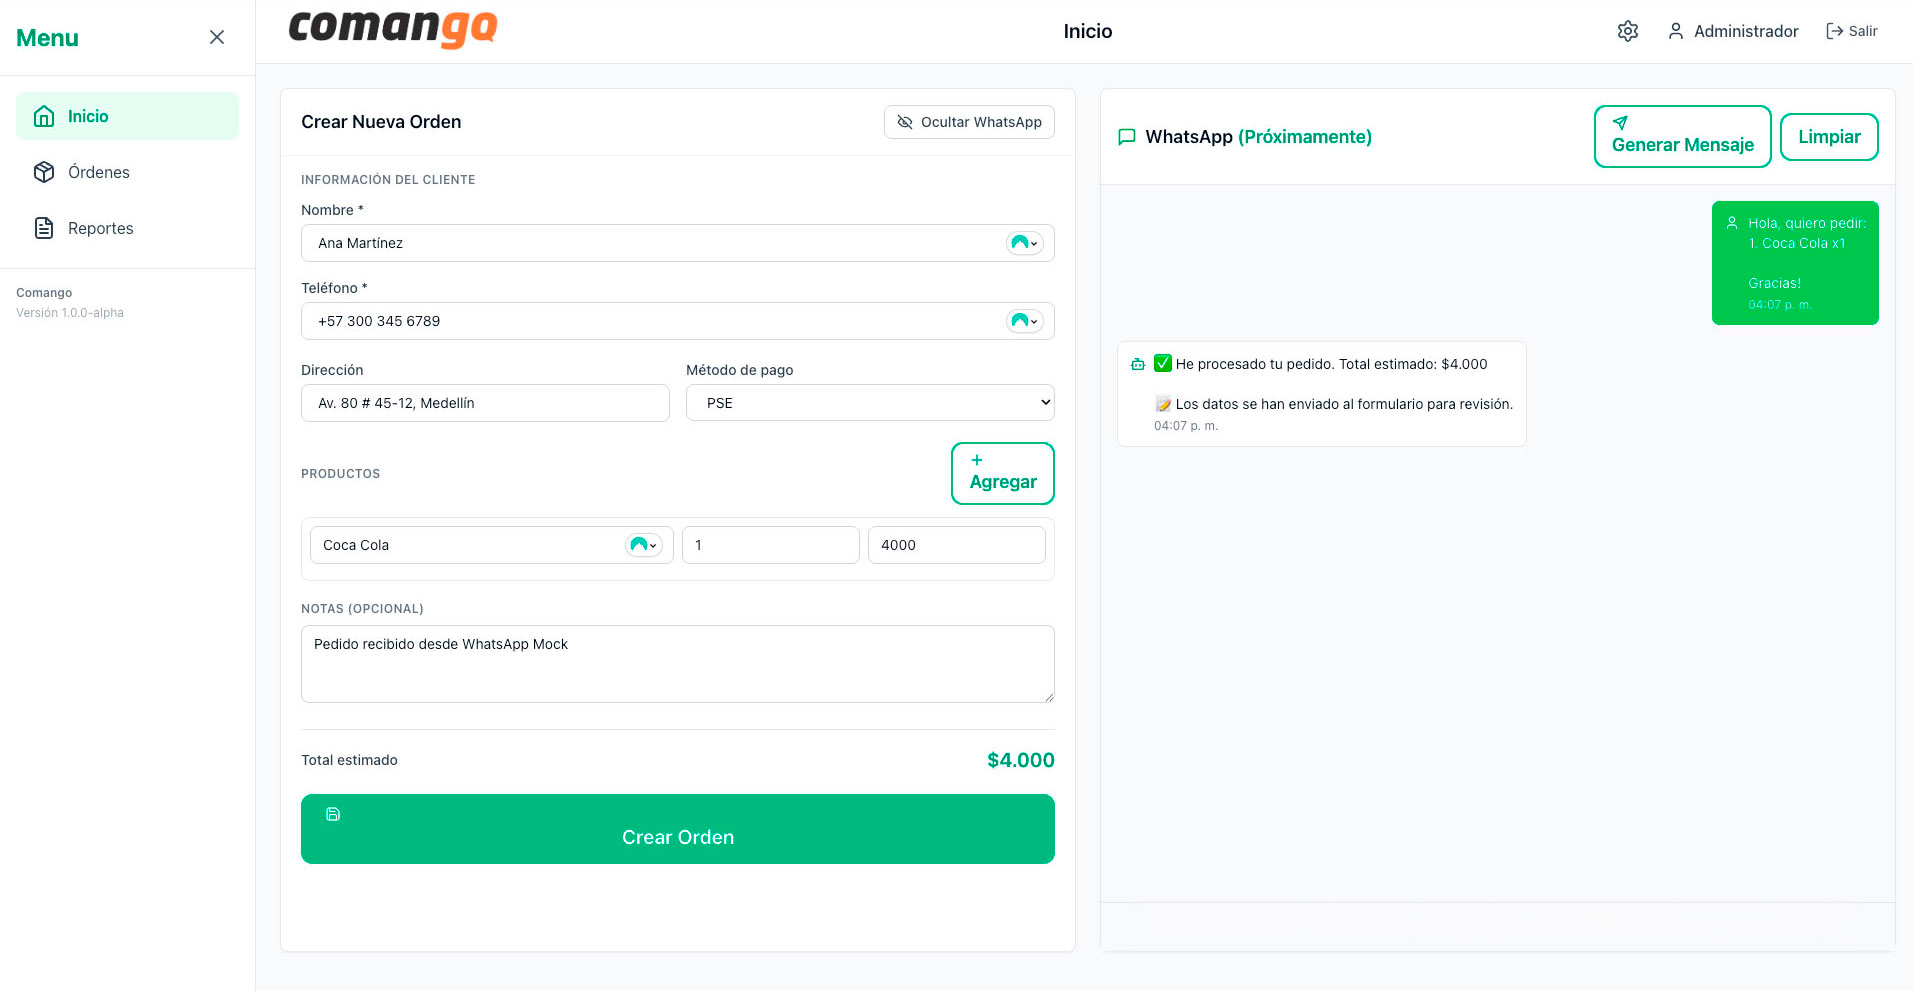Viewport: 1913px width, 991px height.
Task: Toggle Ocultar WhatsApp panel visibility
Action: (968, 122)
